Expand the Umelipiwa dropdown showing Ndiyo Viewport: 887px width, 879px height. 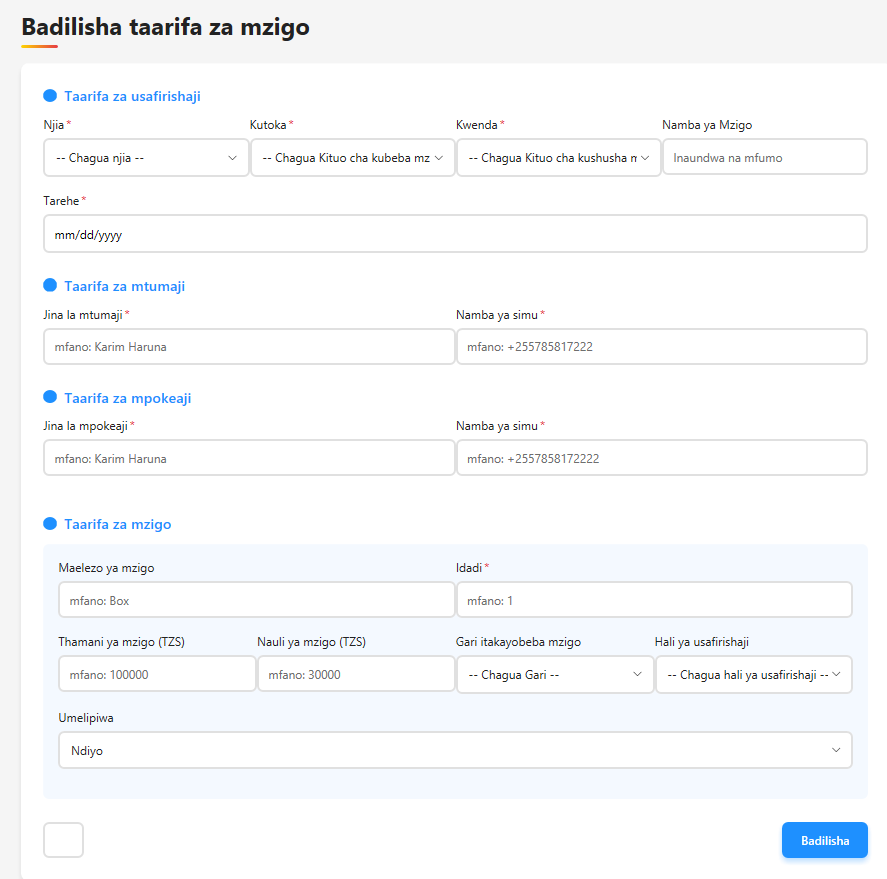(455, 750)
